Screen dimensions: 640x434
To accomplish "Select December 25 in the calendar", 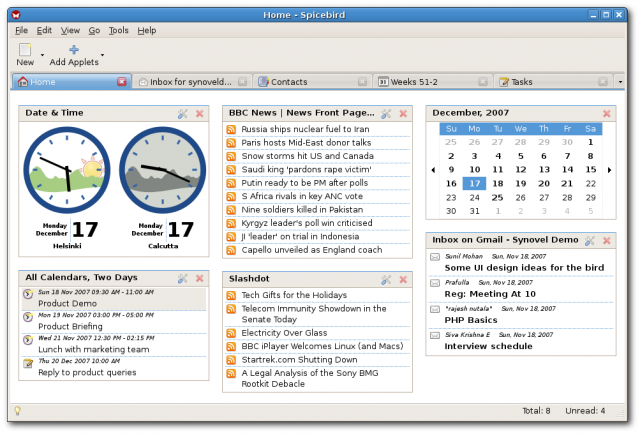I will coord(497,198).
